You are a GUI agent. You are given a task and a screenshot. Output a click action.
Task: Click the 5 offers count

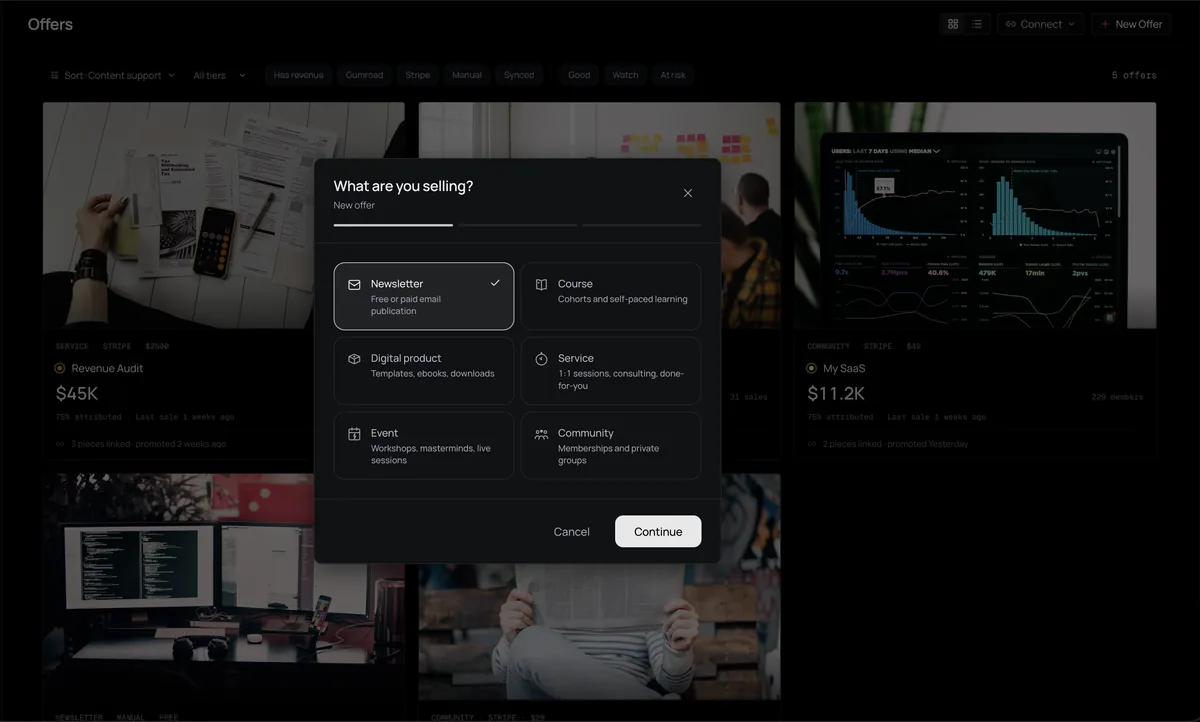coord(1134,75)
